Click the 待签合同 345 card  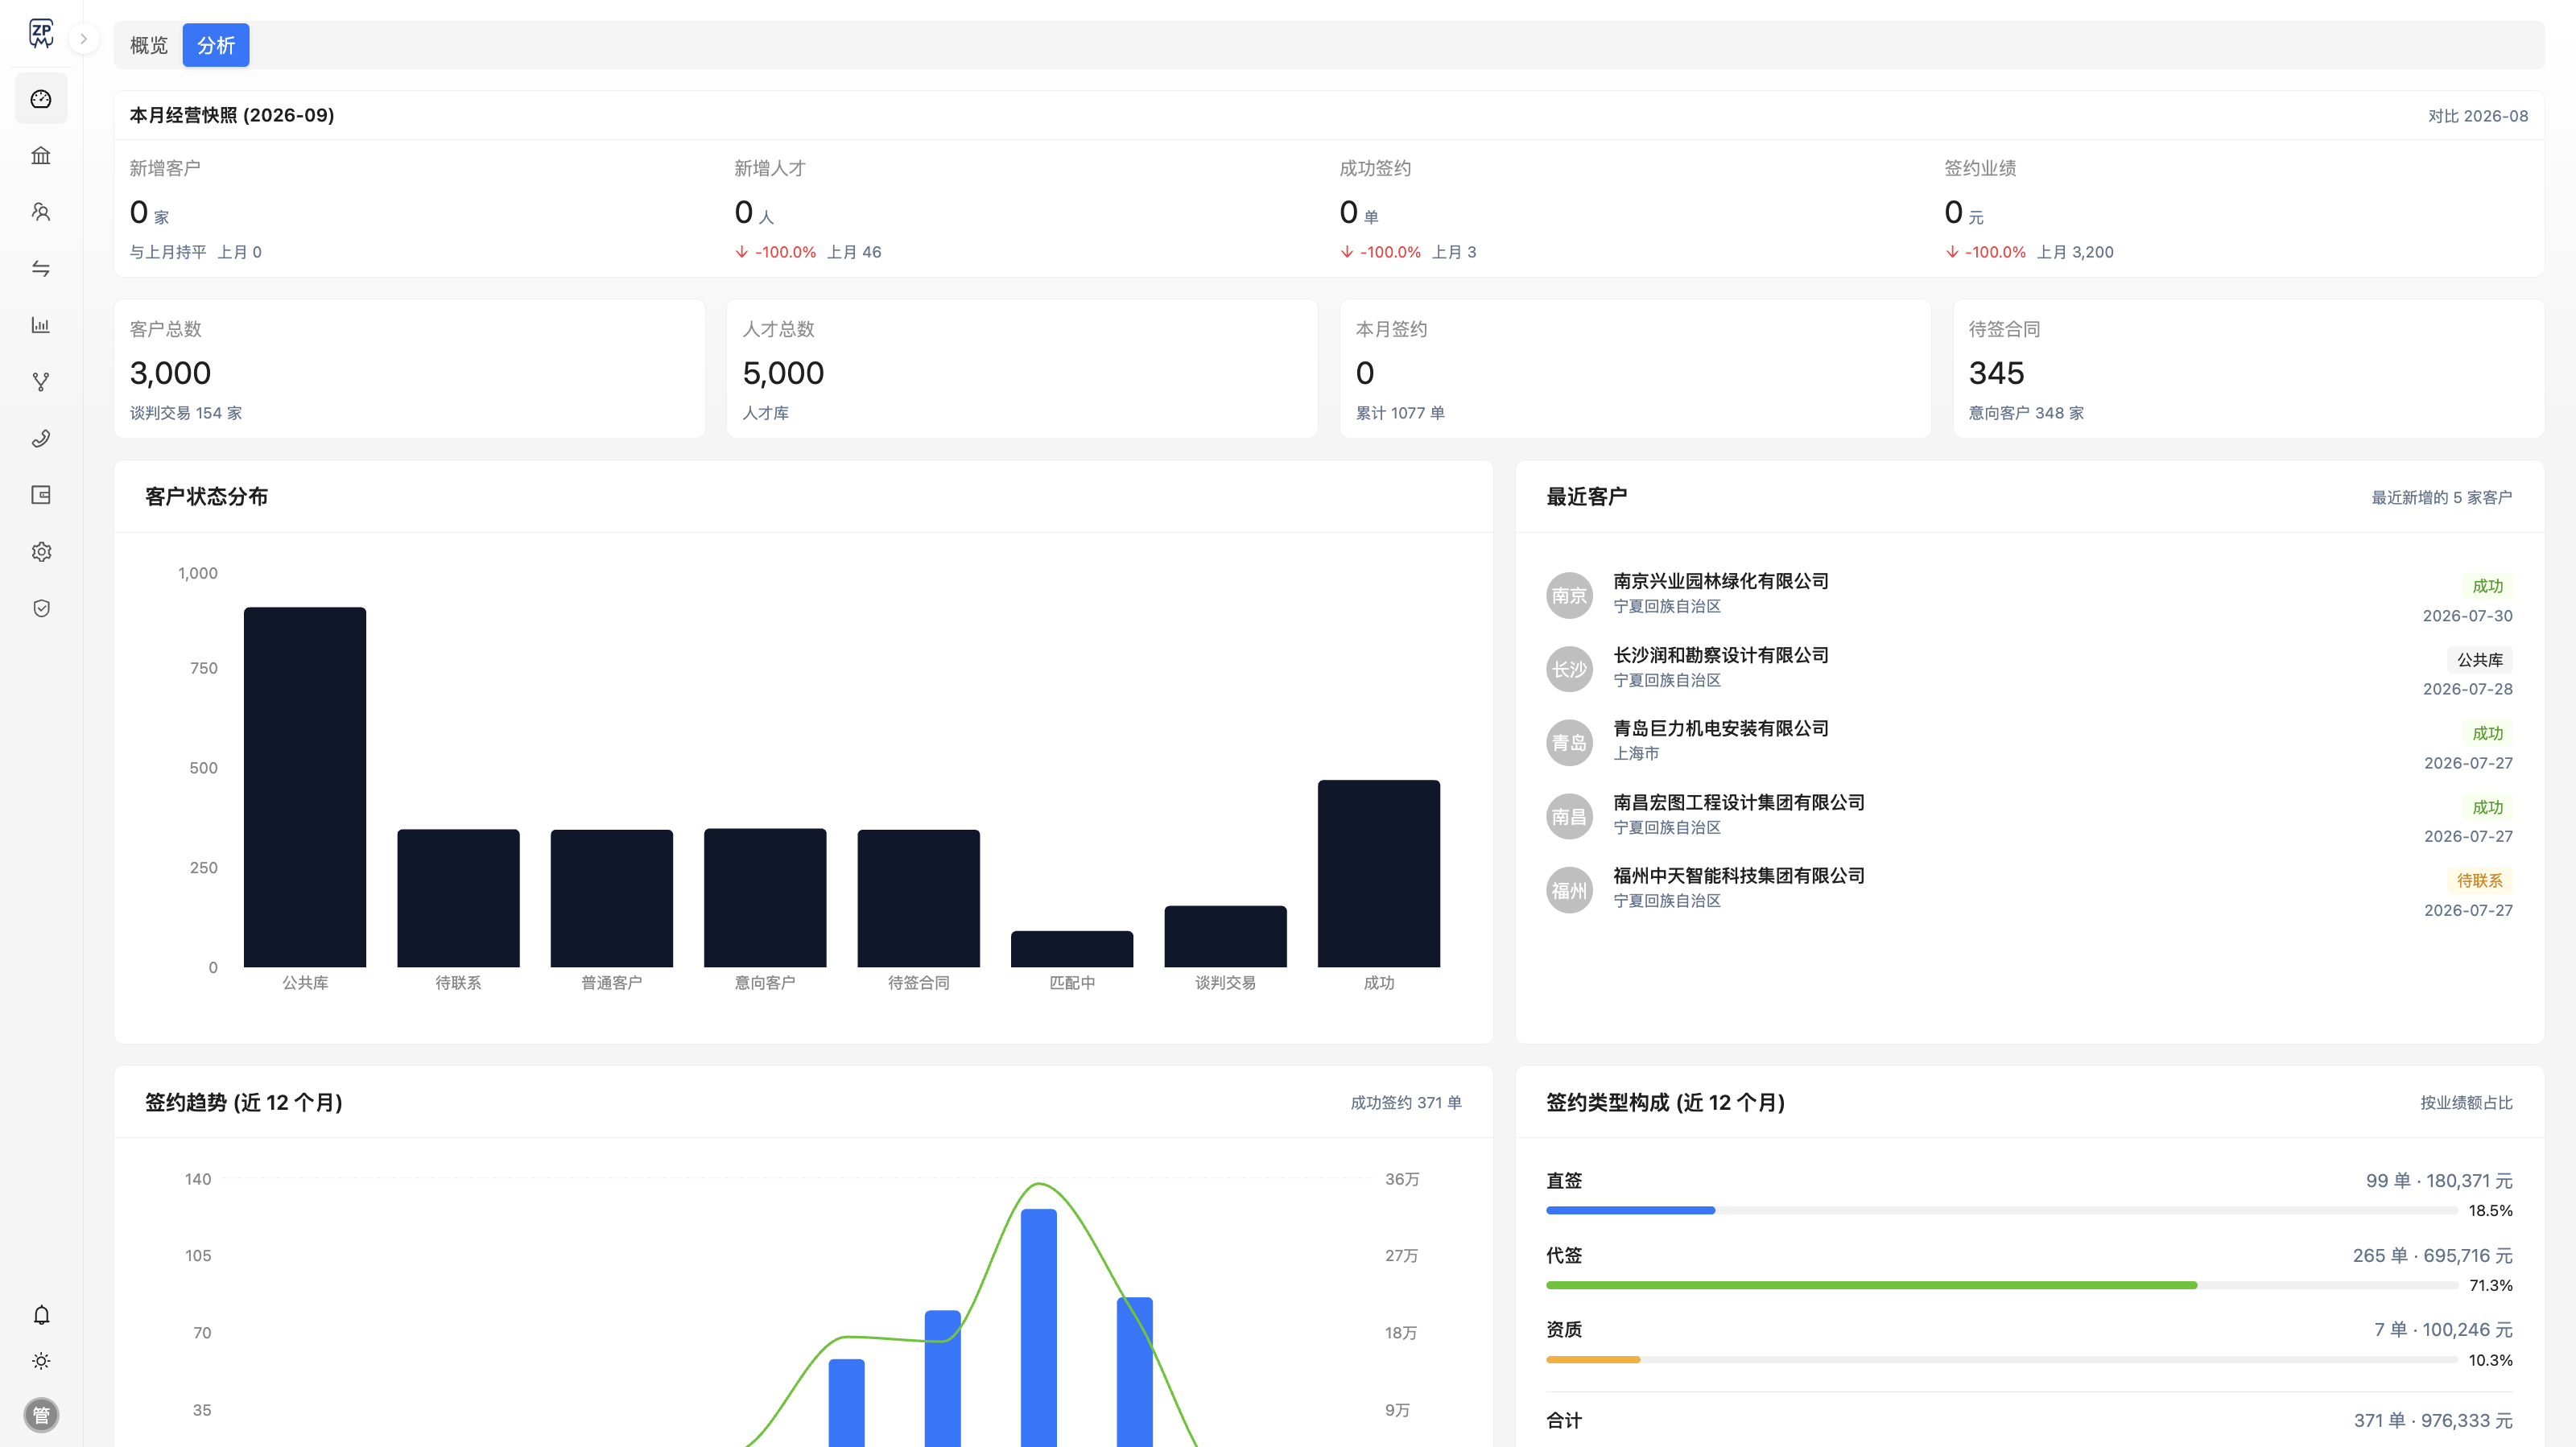point(2248,368)
